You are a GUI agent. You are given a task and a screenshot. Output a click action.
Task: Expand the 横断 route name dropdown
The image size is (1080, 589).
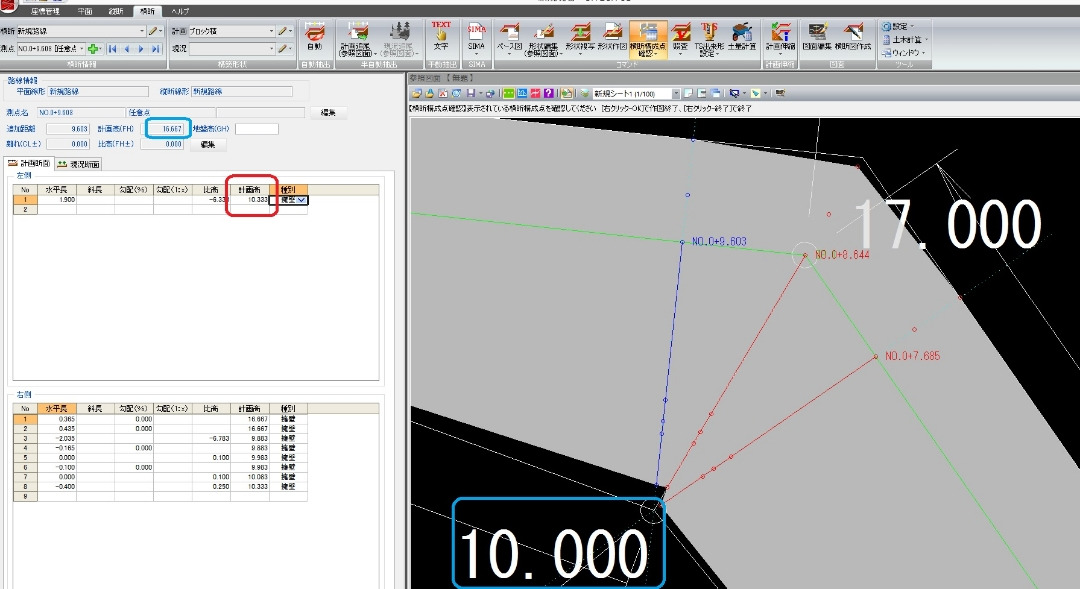142,31
